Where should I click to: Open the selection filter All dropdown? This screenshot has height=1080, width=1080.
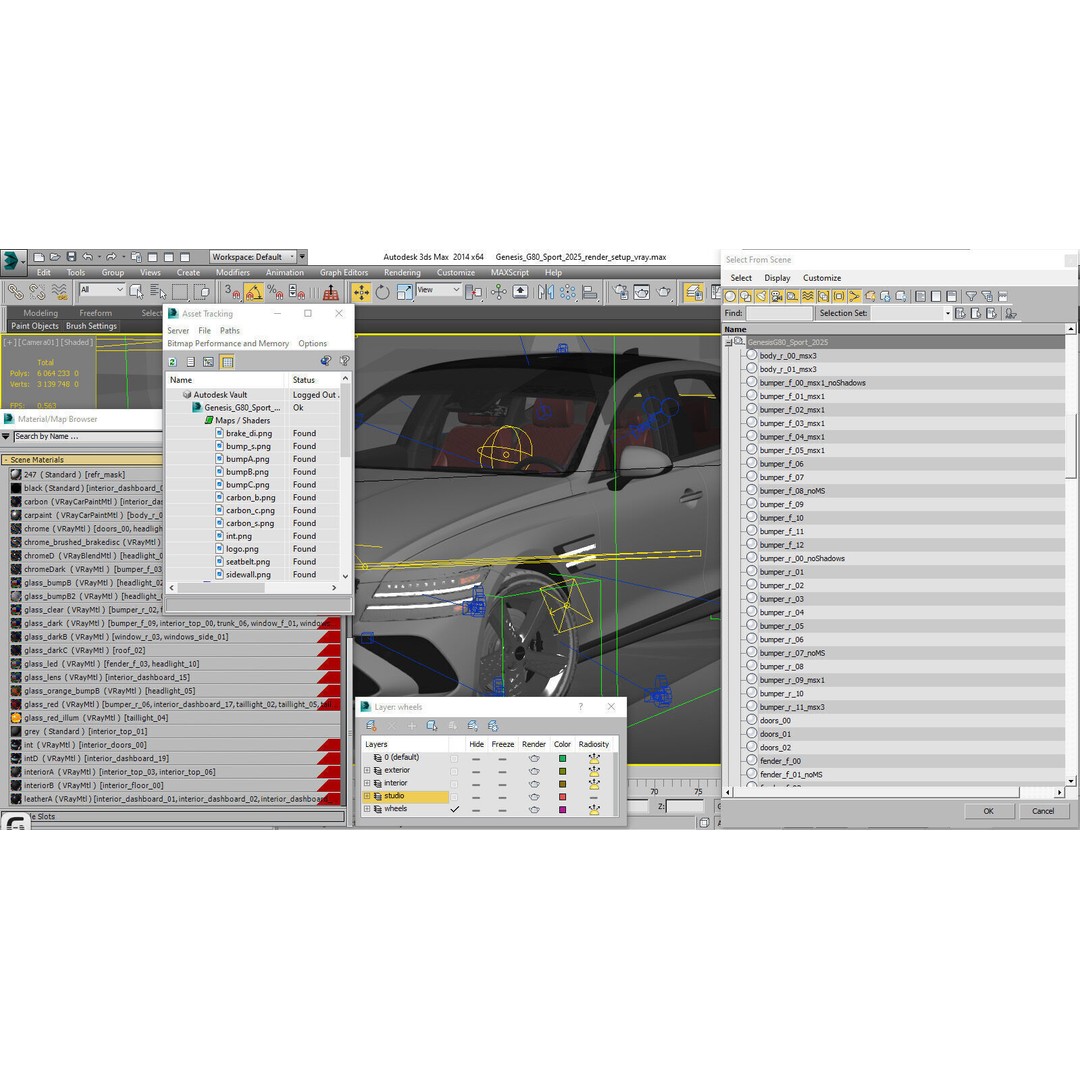click(102, 290)
